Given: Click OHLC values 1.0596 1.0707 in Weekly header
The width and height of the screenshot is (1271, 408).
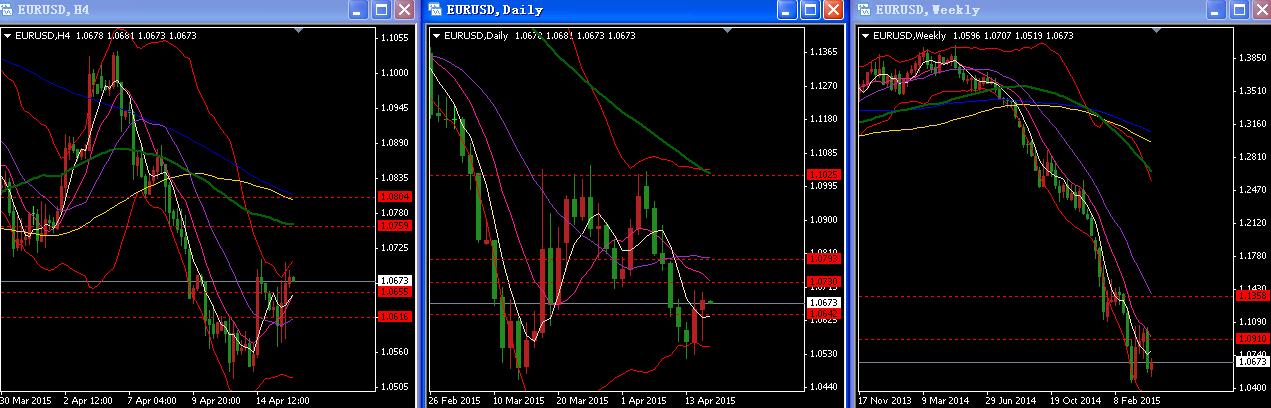Looking at the screenshot, I should tap(980, 36).
